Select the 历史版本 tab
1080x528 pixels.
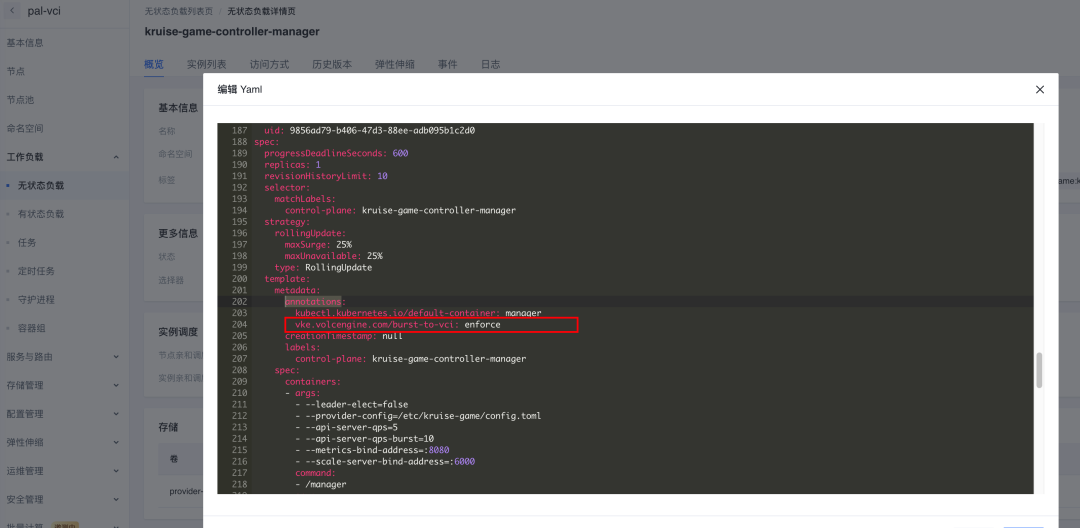pyautogui.click(x=332, y=64)
